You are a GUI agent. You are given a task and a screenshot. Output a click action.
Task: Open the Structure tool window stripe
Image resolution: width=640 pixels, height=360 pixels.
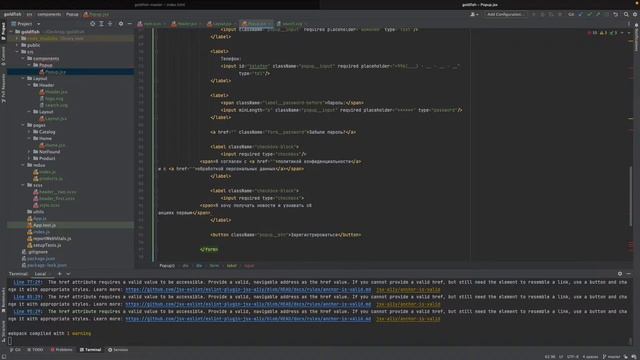(3, 331)
